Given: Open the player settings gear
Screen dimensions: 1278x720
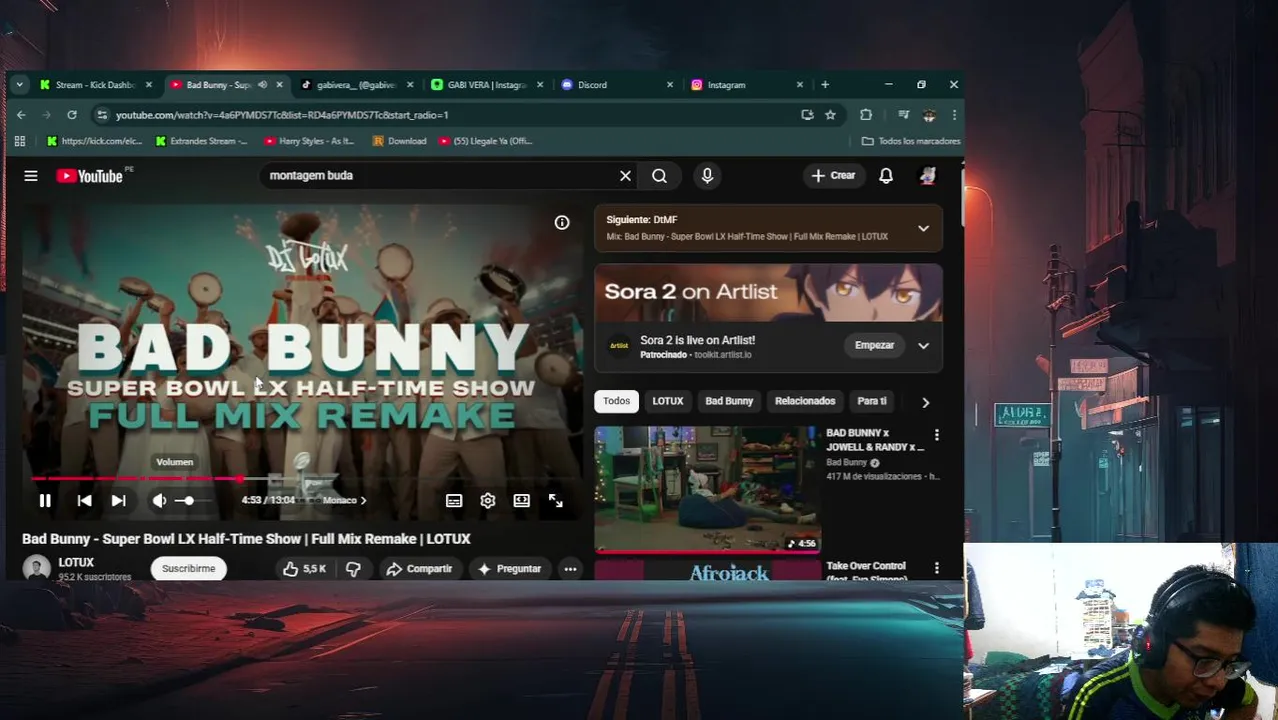Looking at the screenshot, I should [488, 500].
